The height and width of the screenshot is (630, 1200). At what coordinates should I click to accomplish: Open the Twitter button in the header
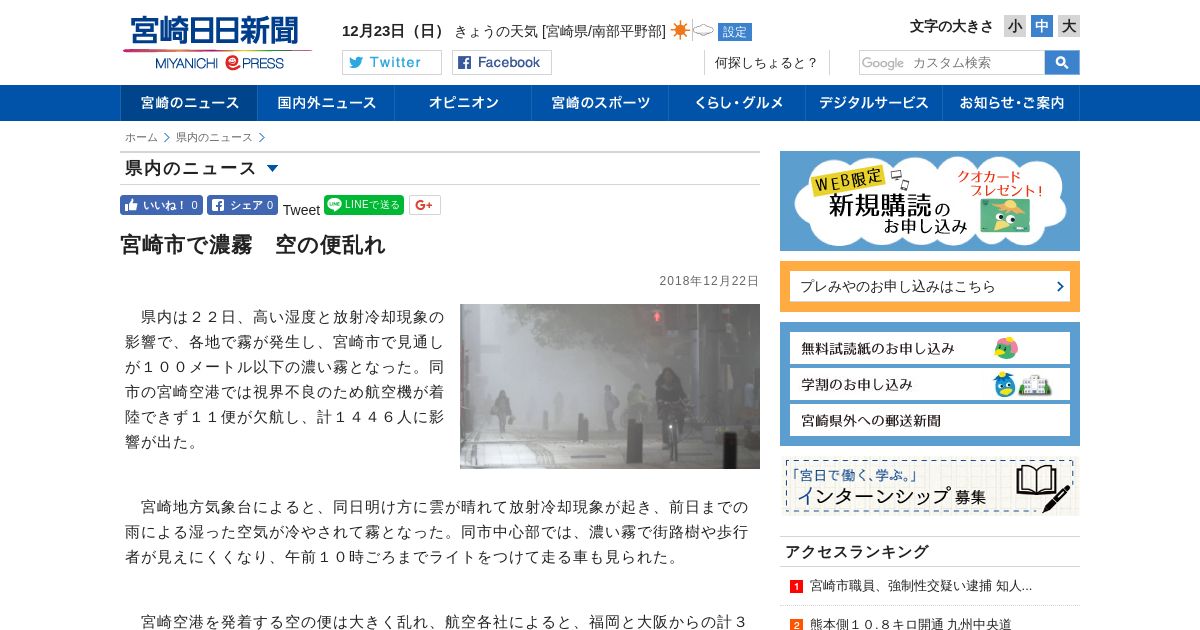pos(392,63)
